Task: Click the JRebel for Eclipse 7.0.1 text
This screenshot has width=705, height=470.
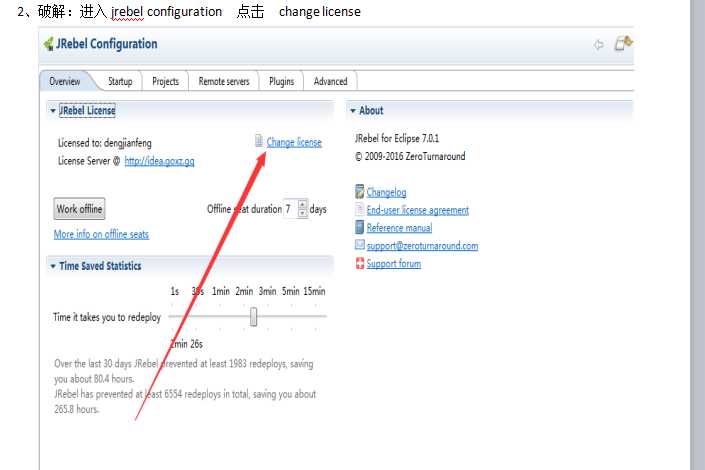Action: click(397, 138)
